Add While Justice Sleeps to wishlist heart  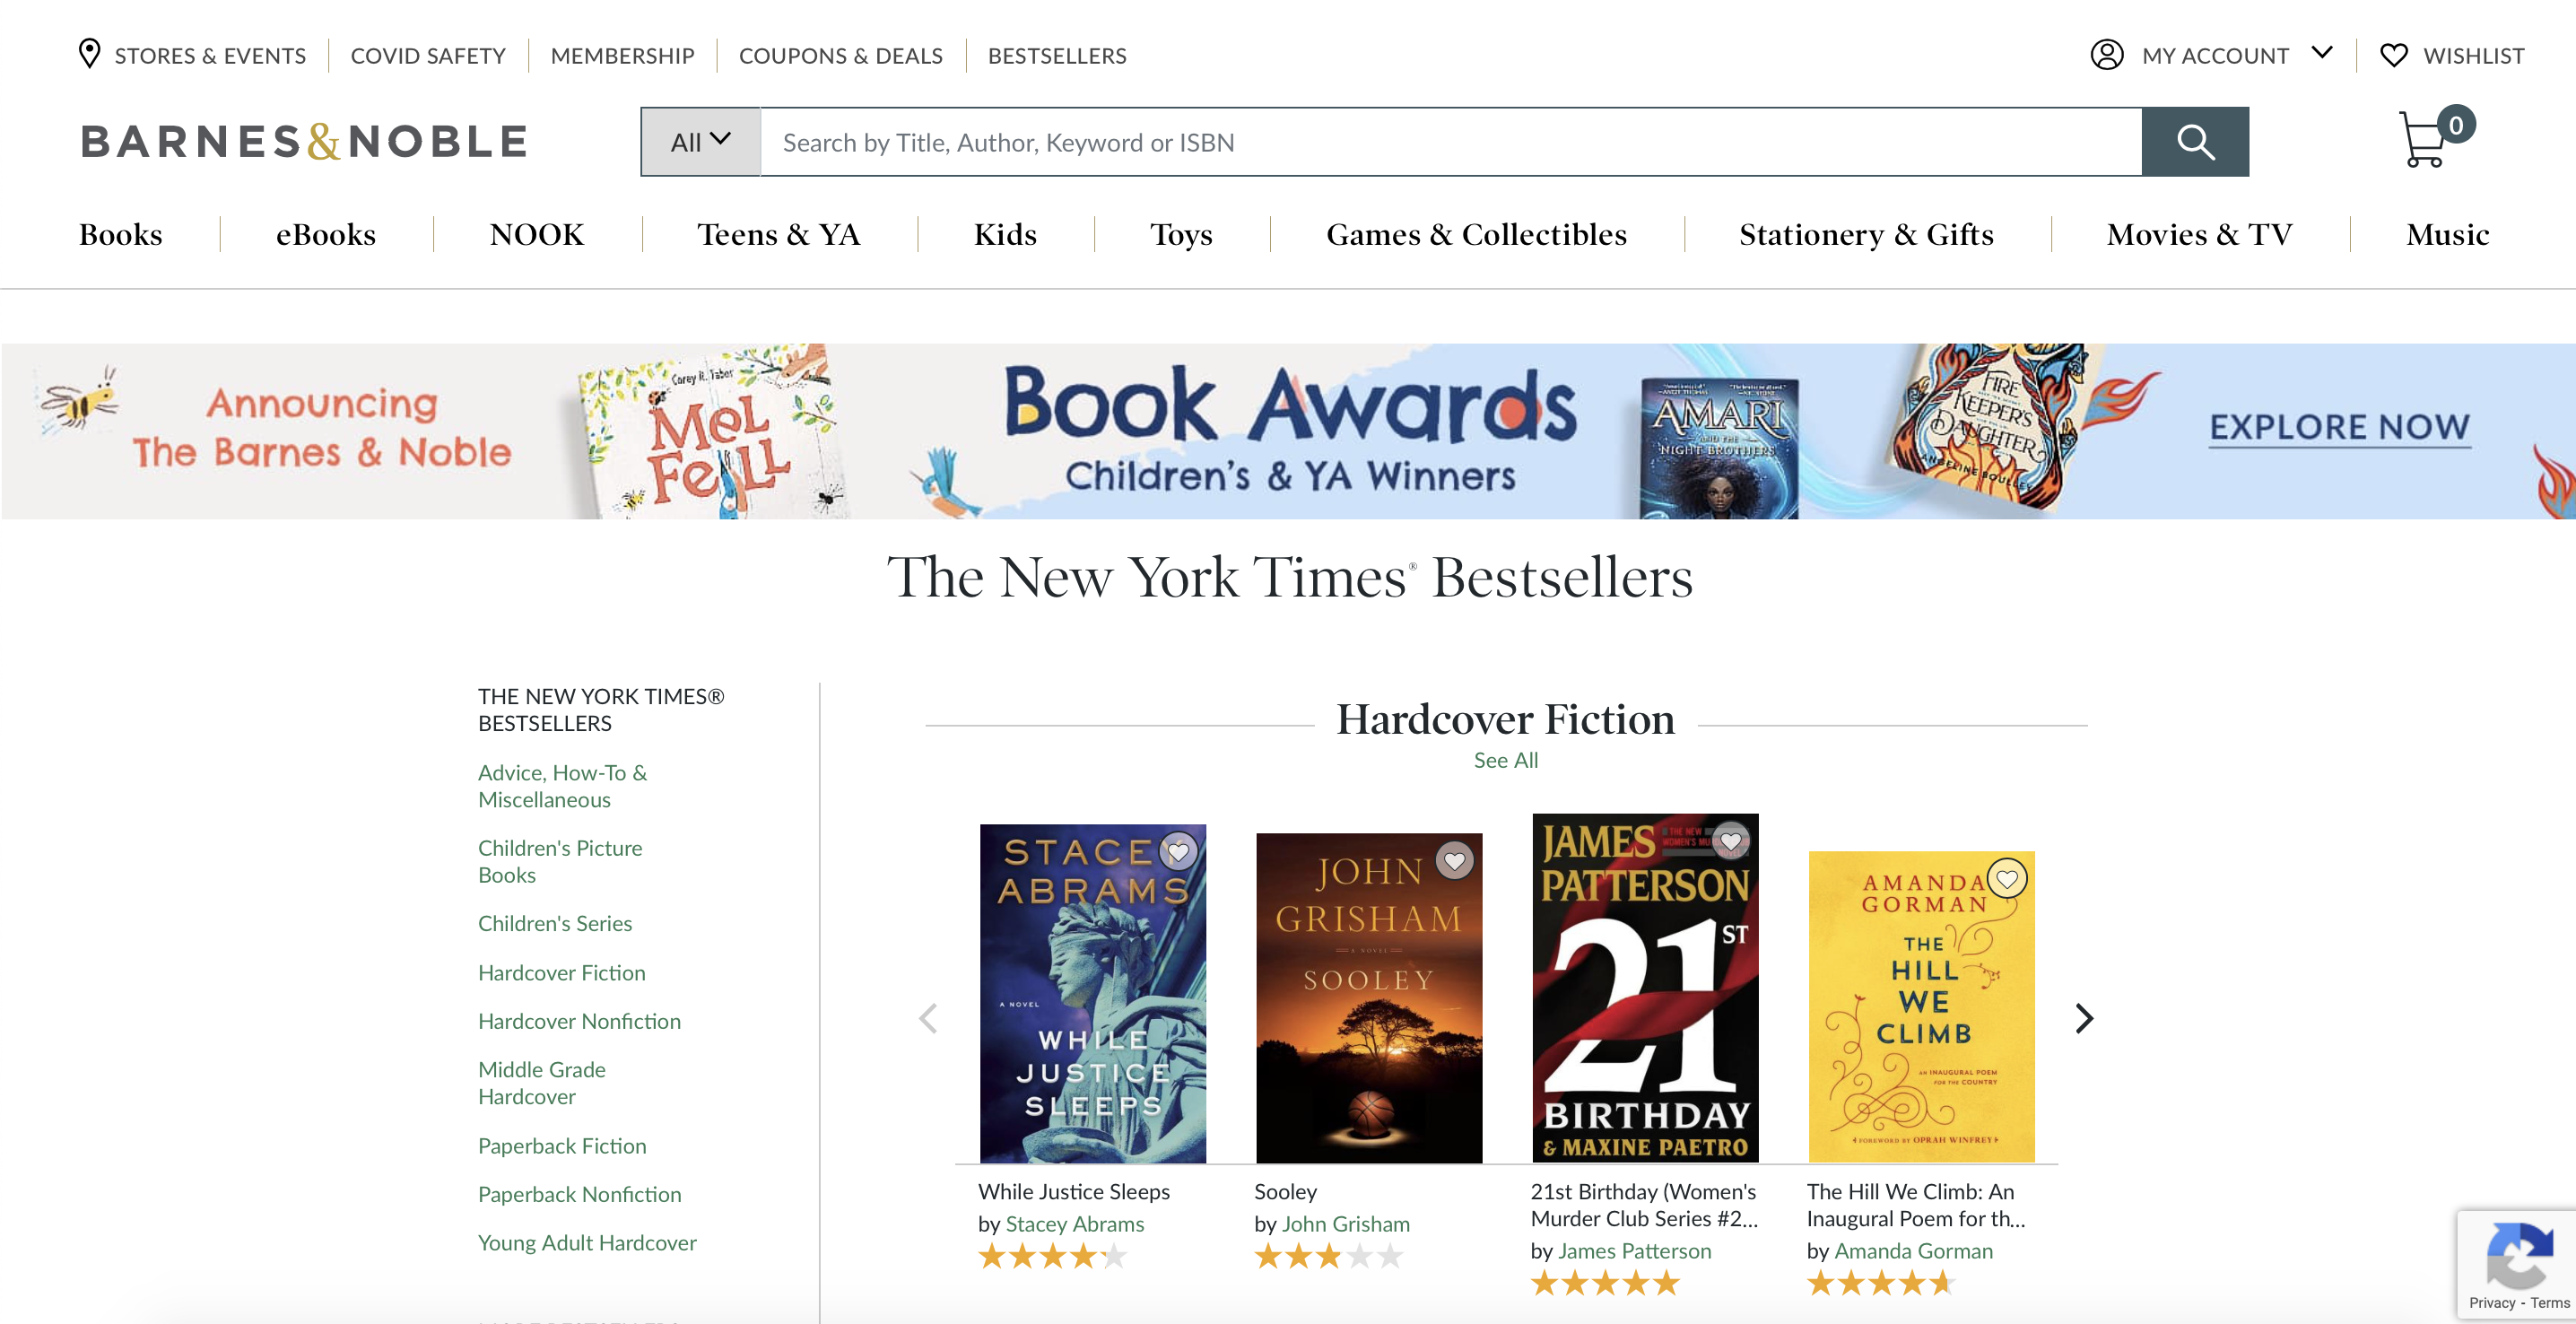(1179, 852)
